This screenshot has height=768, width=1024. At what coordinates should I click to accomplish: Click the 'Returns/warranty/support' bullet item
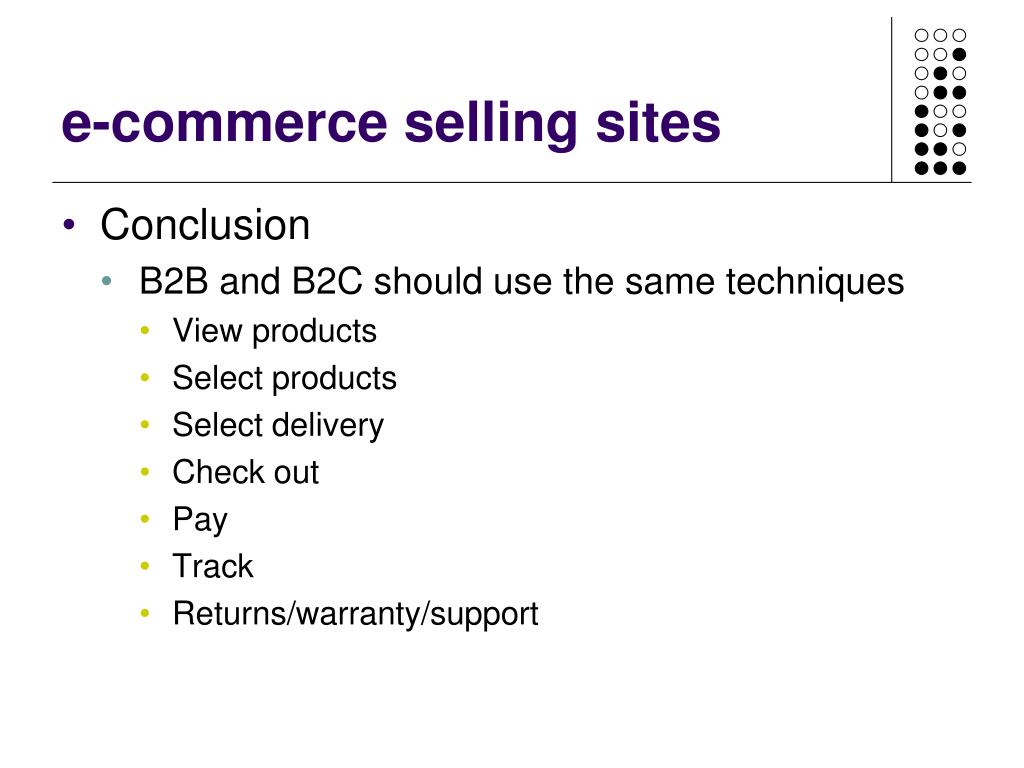pyautogui.click(x=355, y=615)
